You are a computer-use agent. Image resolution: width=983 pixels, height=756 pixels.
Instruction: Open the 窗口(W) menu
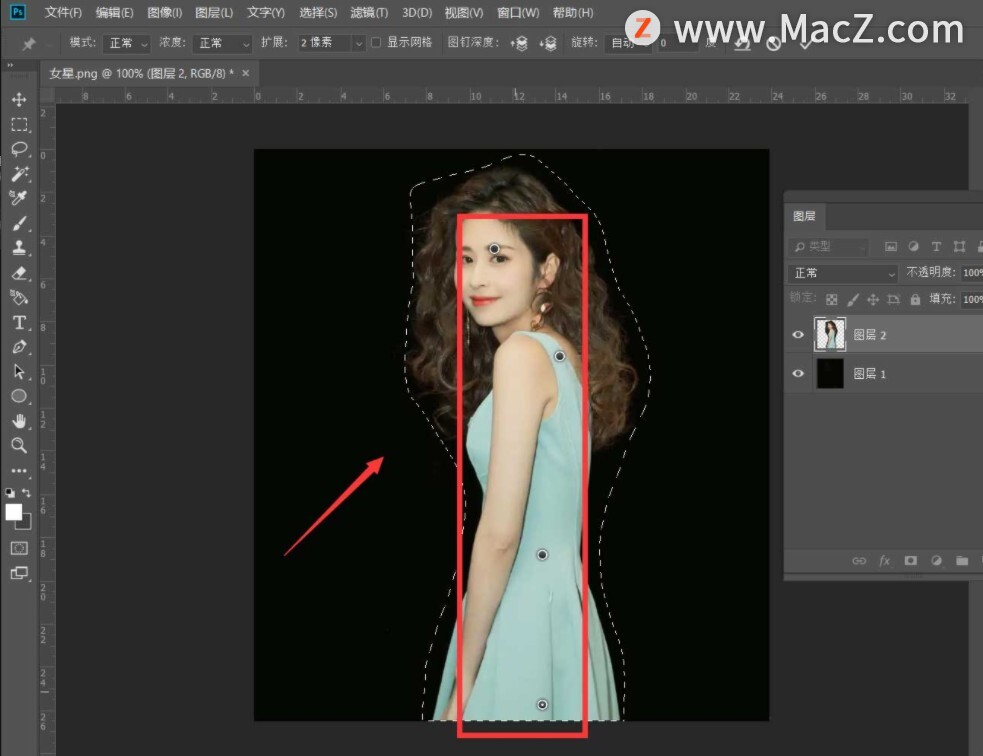518,13
